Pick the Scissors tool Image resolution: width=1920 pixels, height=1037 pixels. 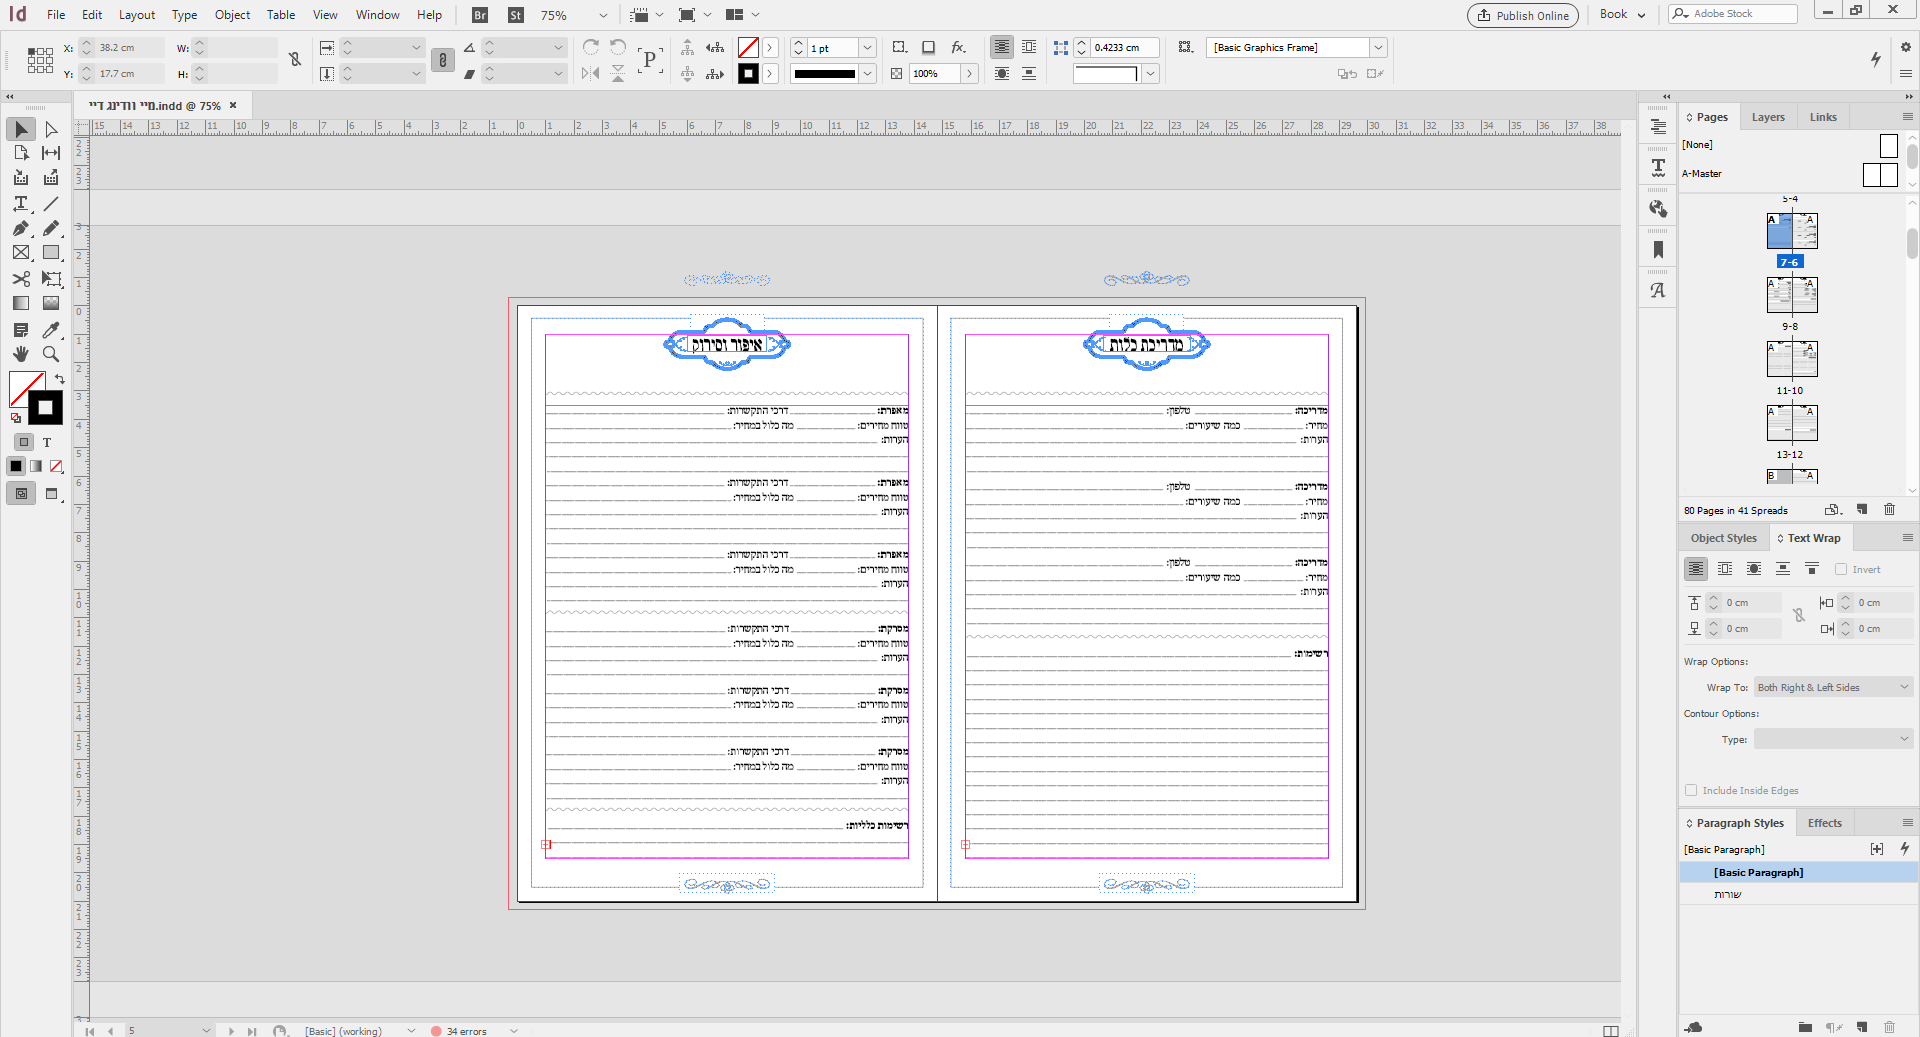[x=20, y=279]
